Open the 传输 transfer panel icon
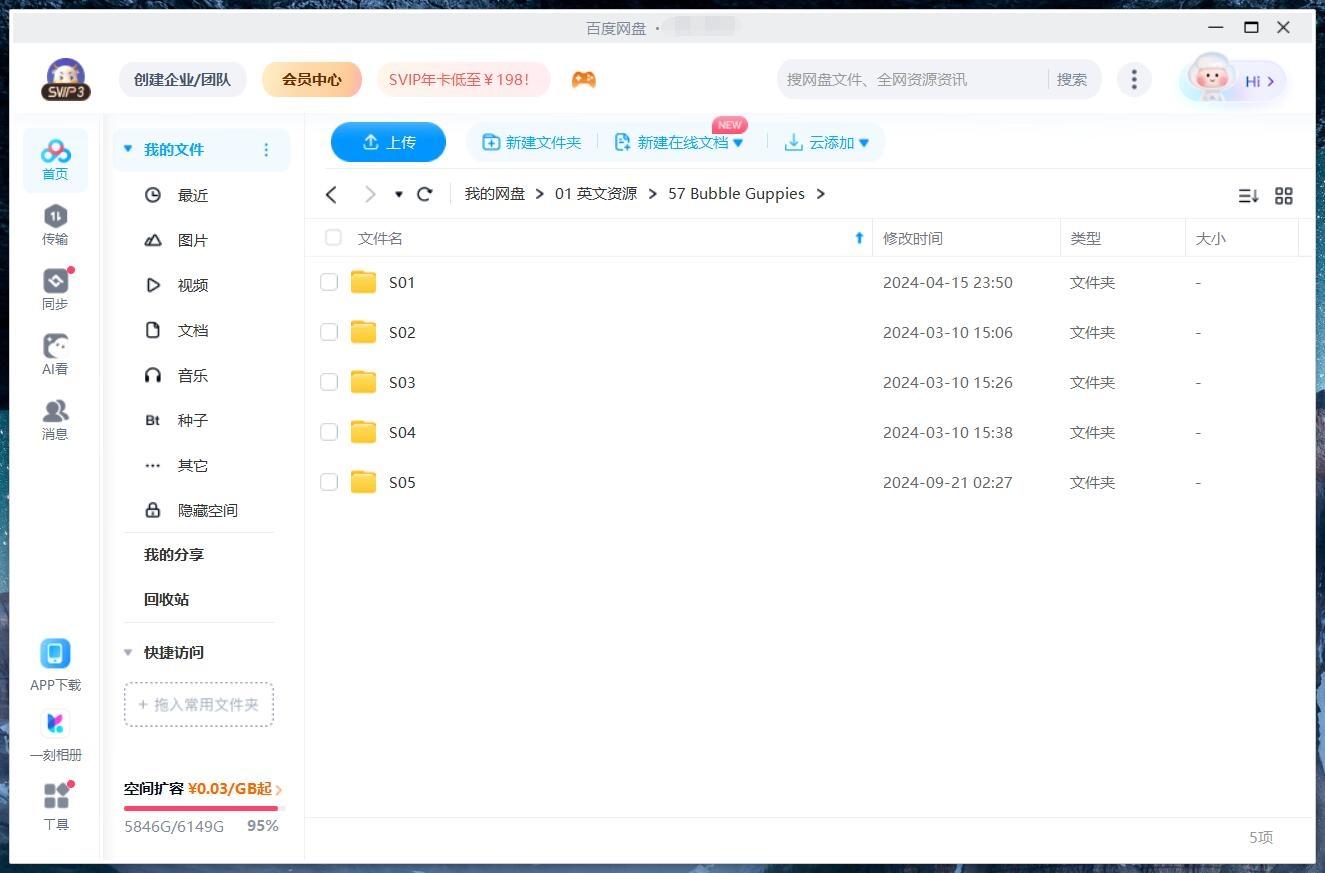 (x=55, y=224)
